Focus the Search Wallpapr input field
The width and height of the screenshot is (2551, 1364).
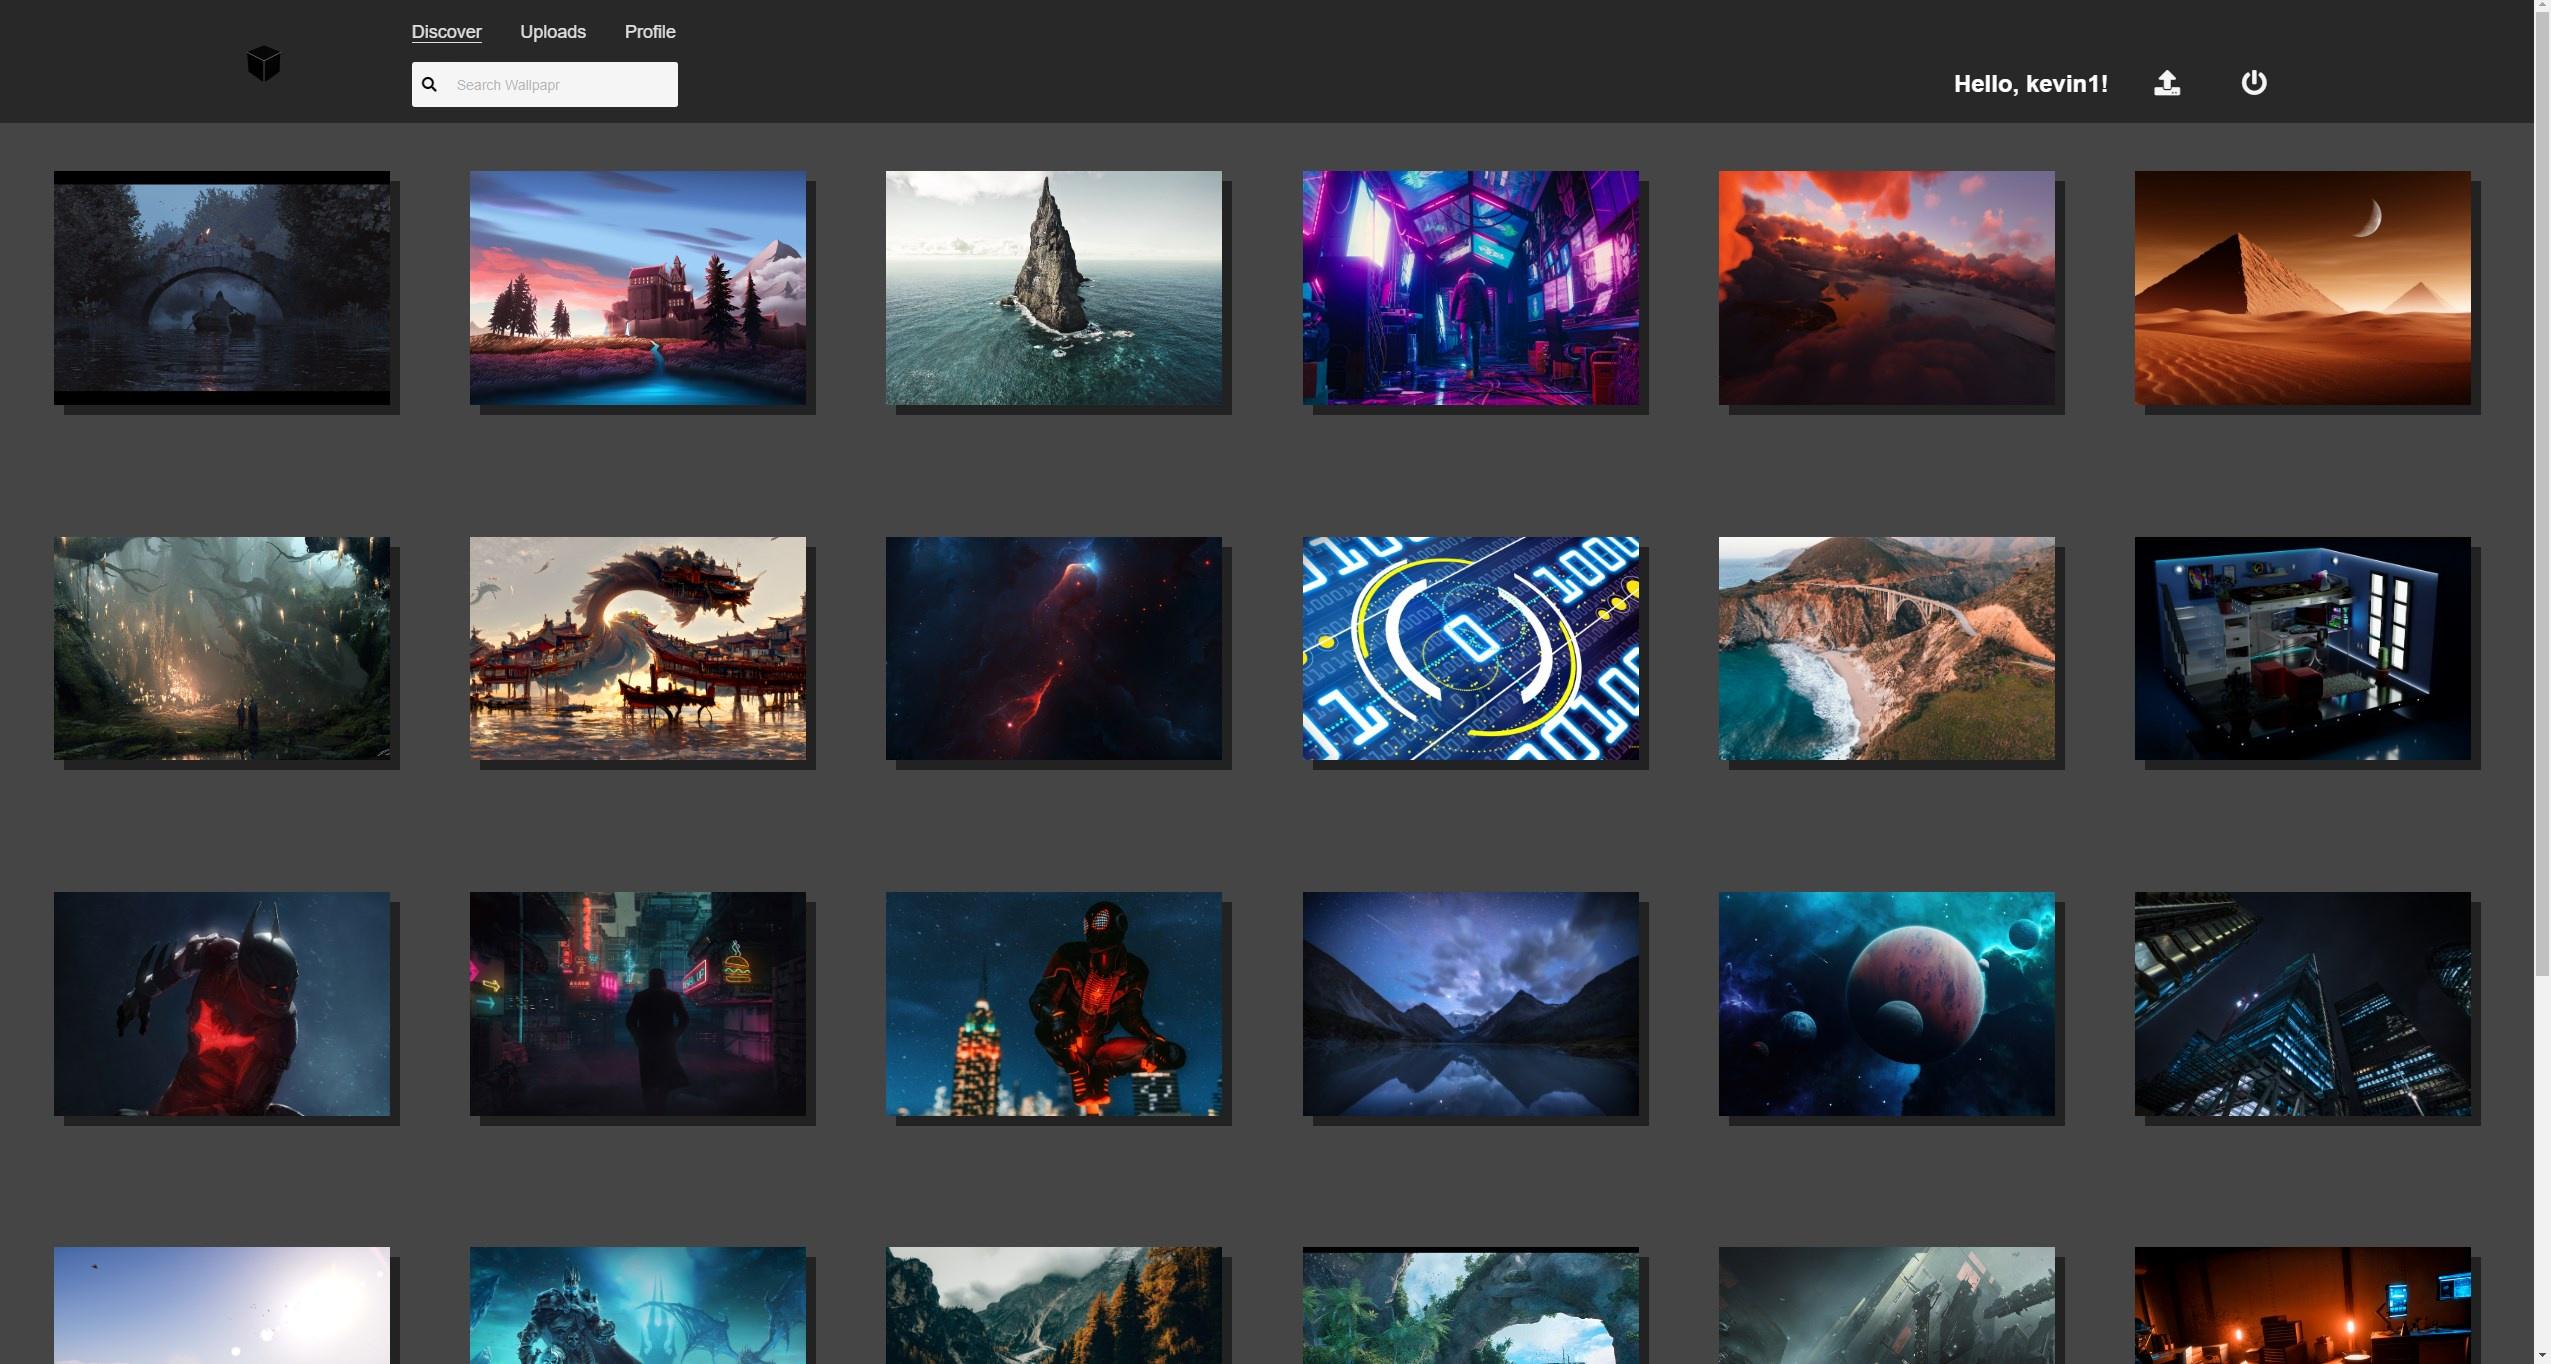[560, 85]
